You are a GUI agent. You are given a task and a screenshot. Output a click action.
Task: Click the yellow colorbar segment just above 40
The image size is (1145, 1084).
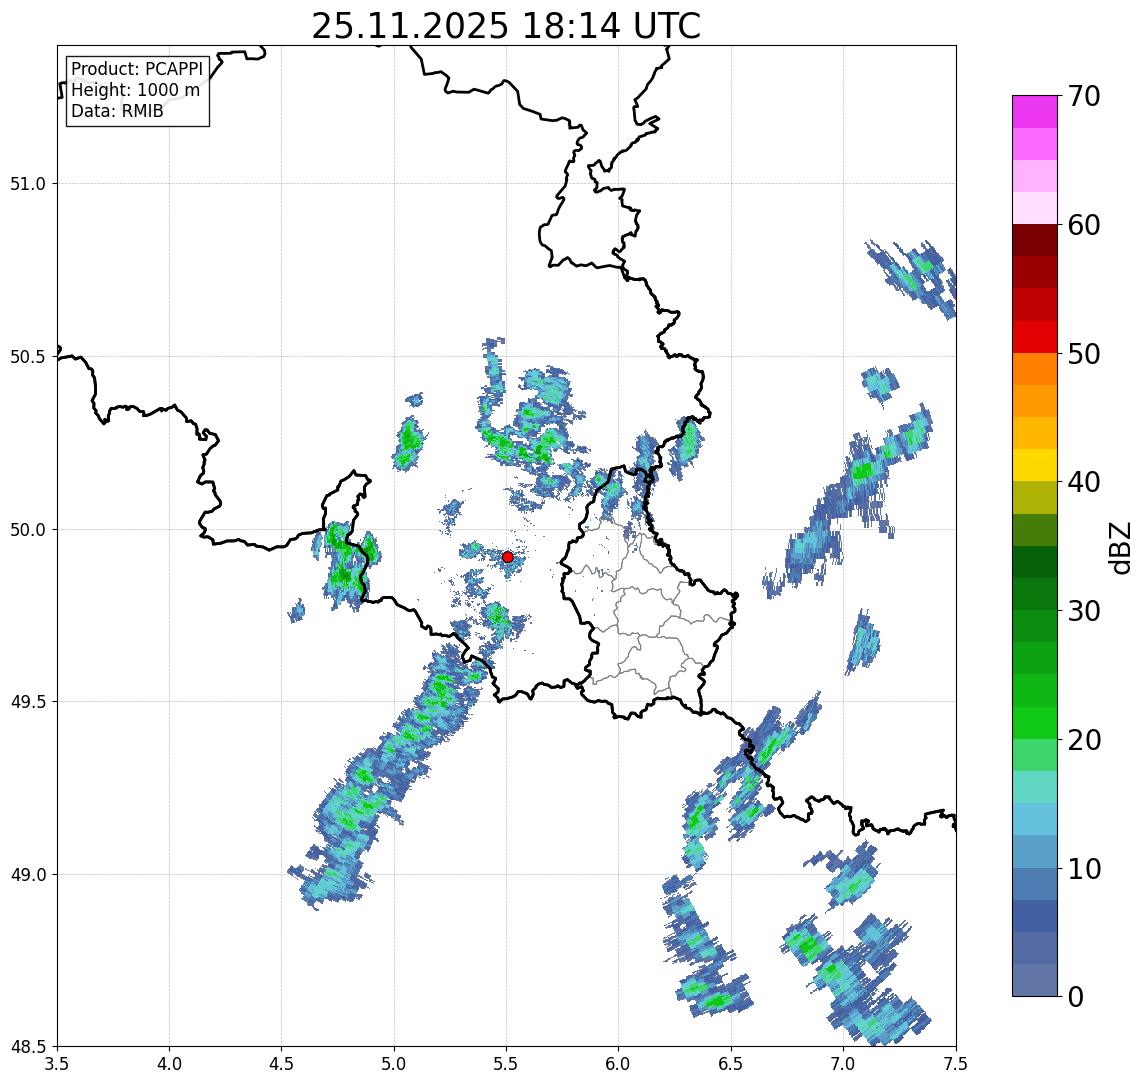coord(1035,465)
